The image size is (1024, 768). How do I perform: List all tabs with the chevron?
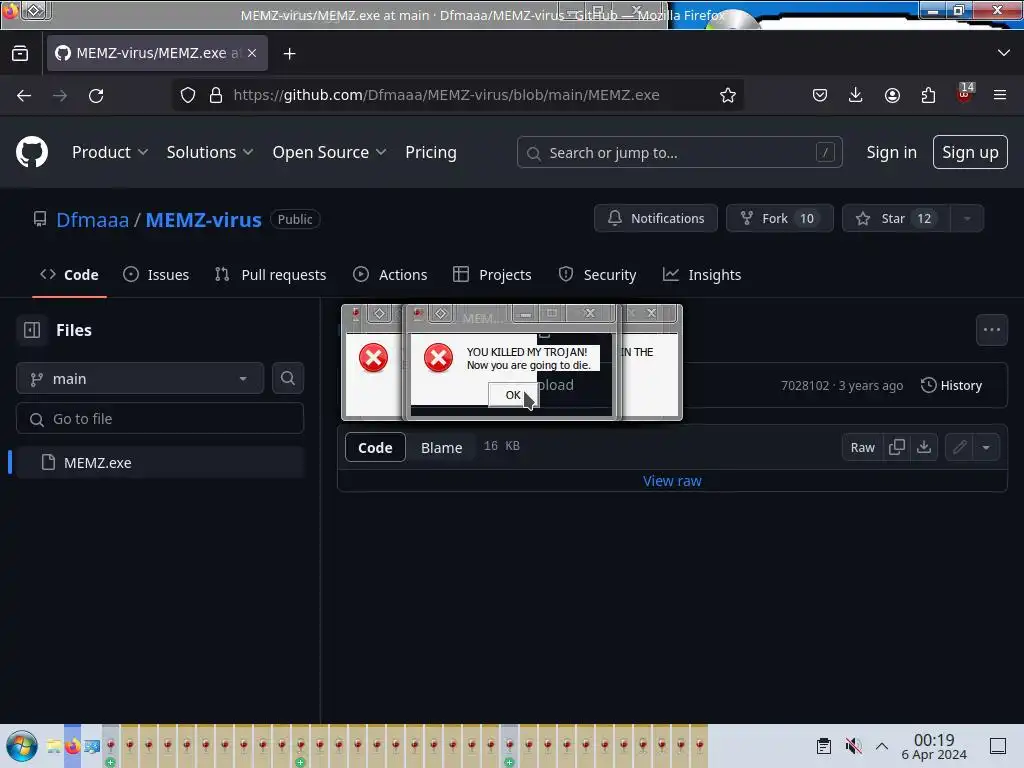pos(1004,53)
